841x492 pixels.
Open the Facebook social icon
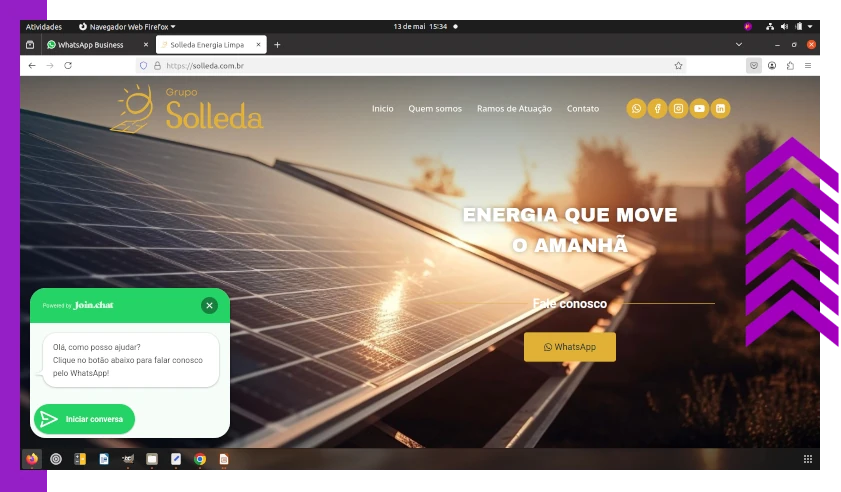[657, 108]
